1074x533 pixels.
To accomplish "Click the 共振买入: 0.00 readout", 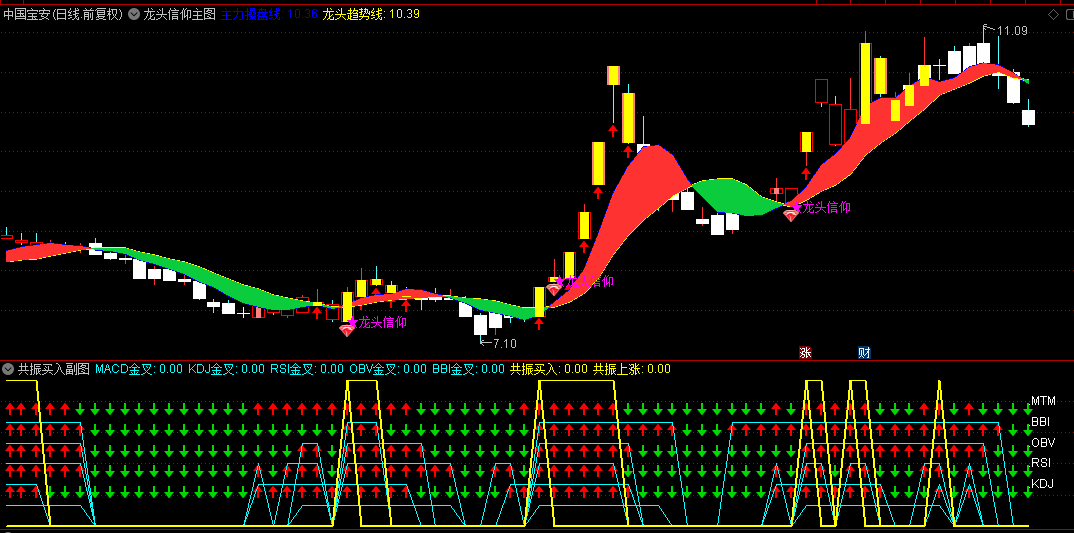I will click(x=549, y=369).
